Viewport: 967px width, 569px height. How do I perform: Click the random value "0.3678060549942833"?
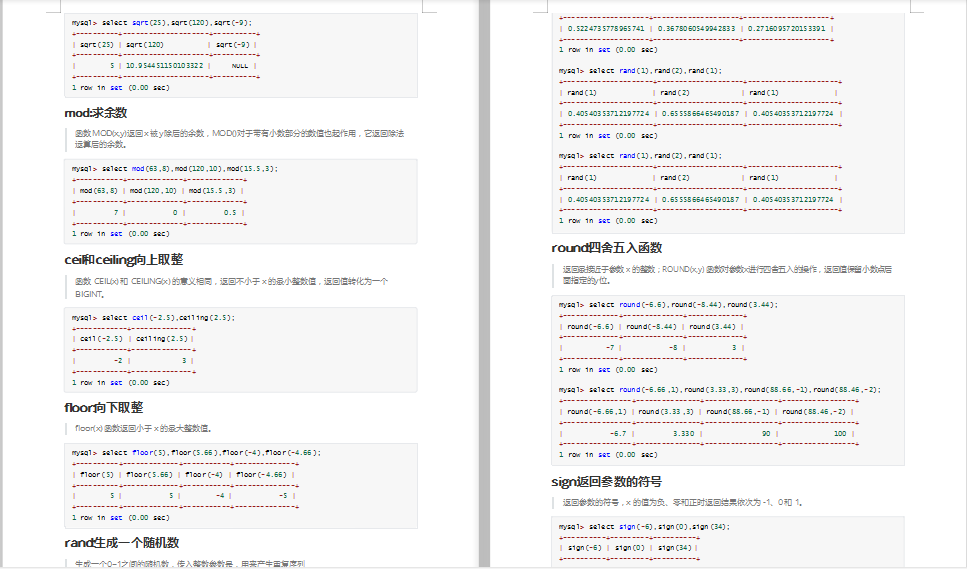696,28
